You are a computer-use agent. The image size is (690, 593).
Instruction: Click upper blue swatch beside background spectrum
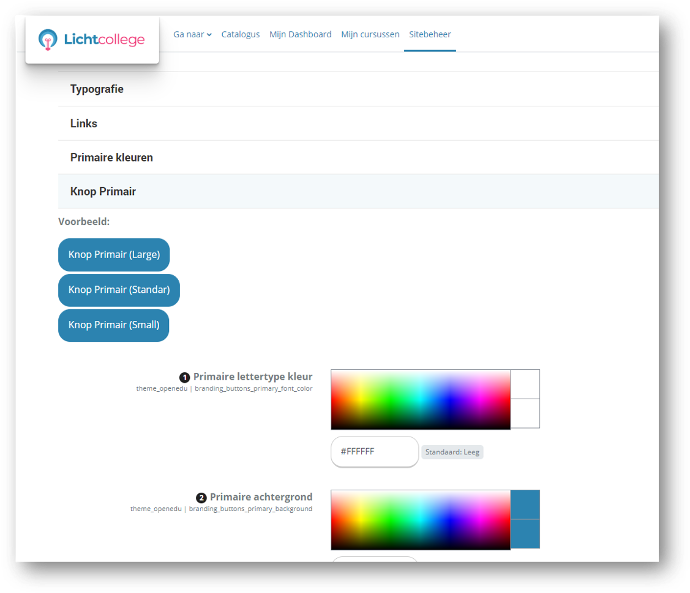click(525, 504)
